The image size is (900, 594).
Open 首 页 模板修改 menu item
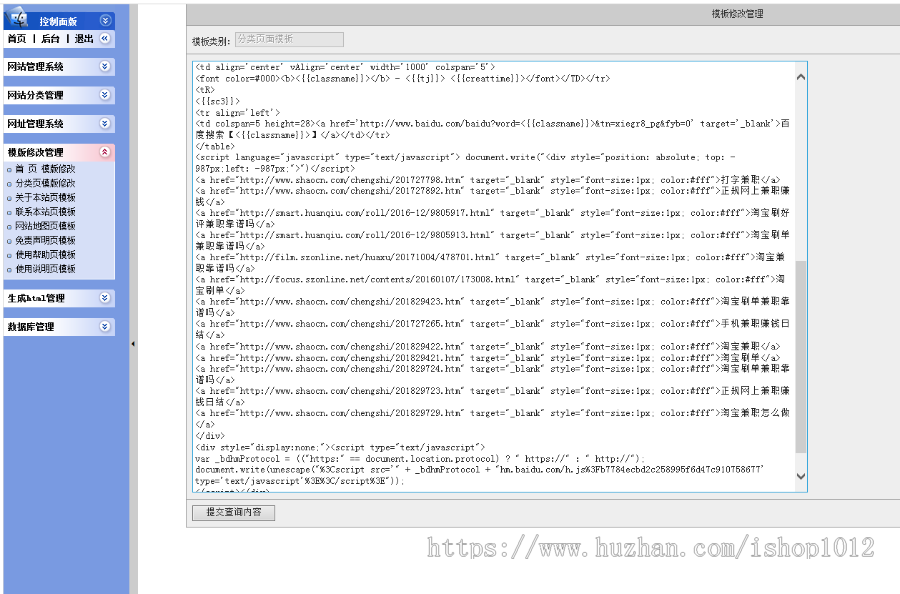pyautogui.click(x=45, y=169)
